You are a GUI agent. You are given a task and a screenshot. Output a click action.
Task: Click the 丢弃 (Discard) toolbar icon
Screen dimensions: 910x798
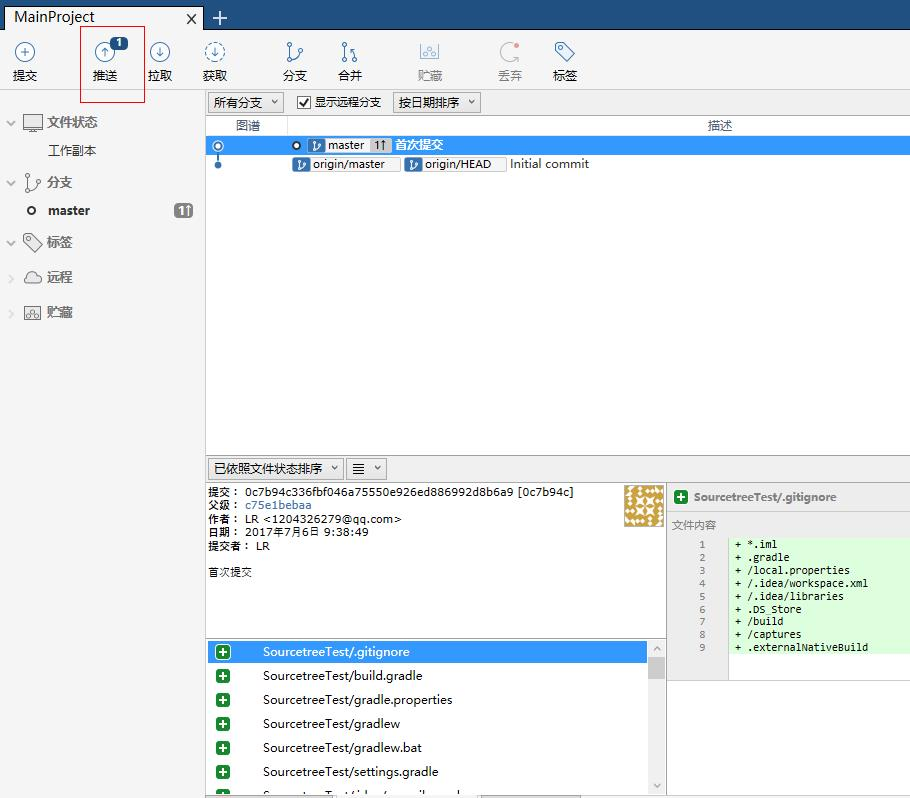[x=510, y=52]
